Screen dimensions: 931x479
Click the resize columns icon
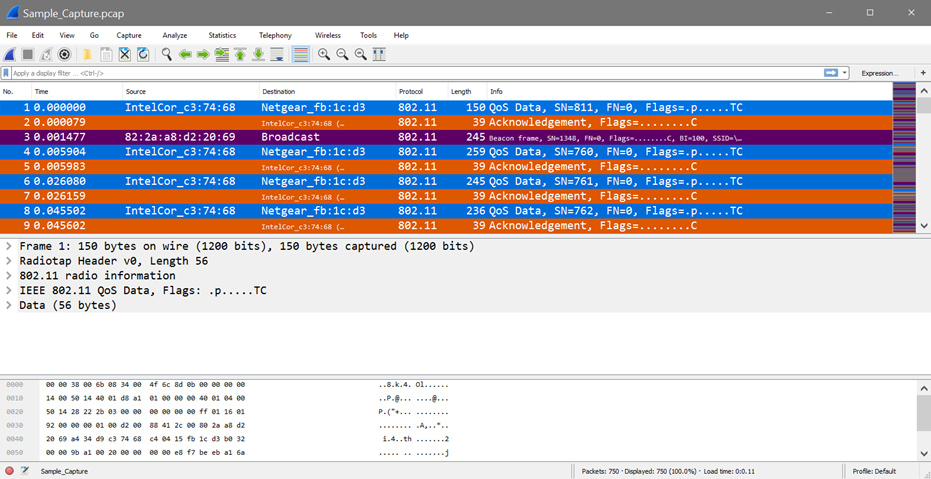click(x=379, y=55)
